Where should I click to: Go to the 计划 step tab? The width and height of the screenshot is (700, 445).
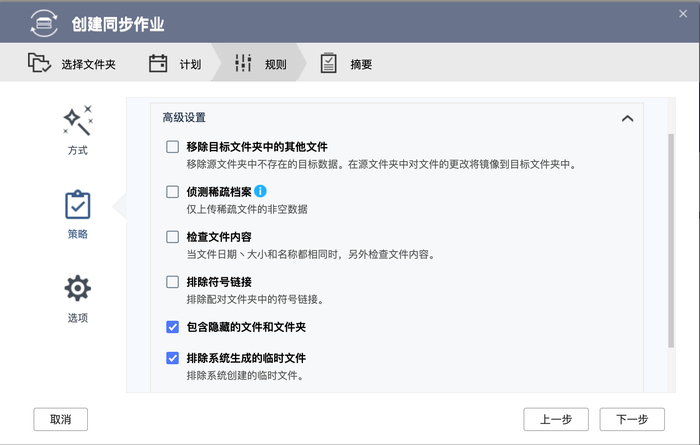pos(189,65)
